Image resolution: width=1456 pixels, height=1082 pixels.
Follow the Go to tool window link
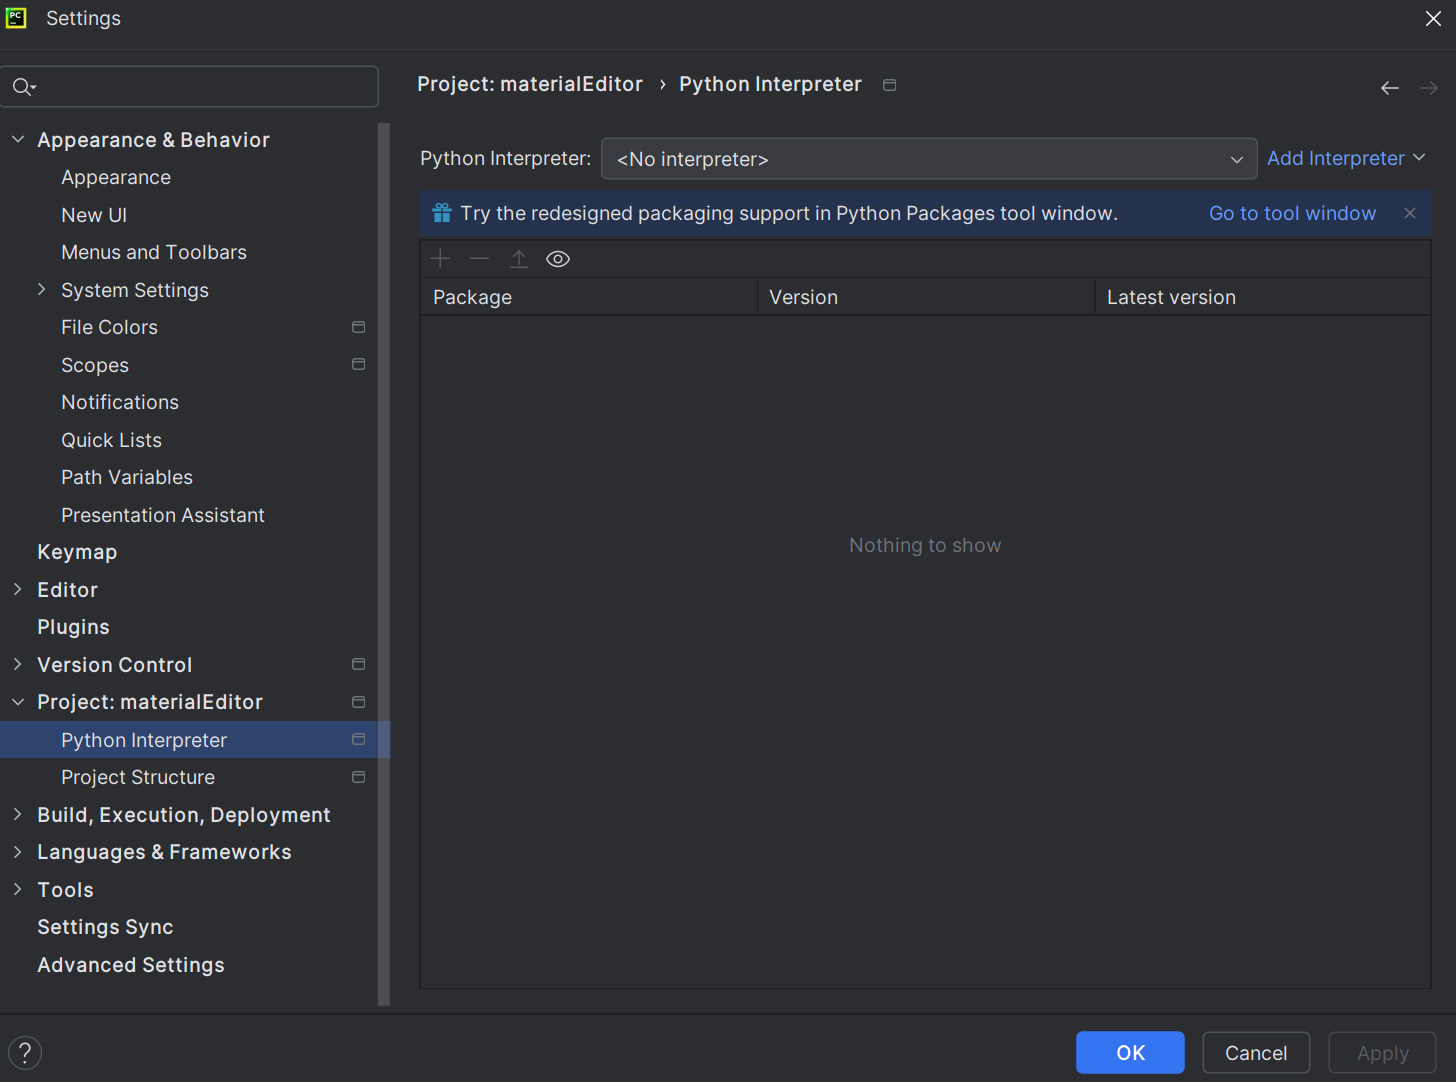pyautogui.click(x=1292, y=213)
